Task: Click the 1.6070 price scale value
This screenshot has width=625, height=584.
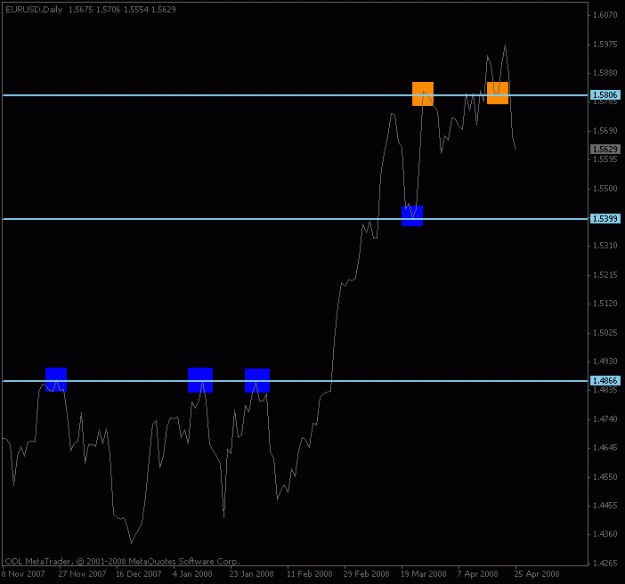Action: point(605,15)
